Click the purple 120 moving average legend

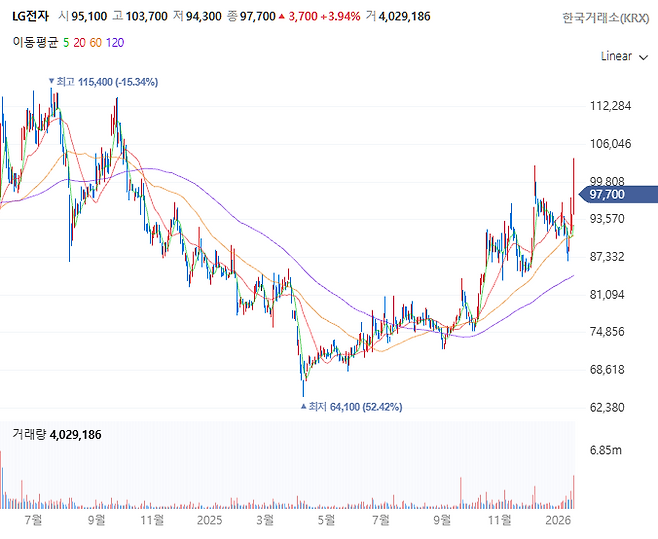point(115,42)
